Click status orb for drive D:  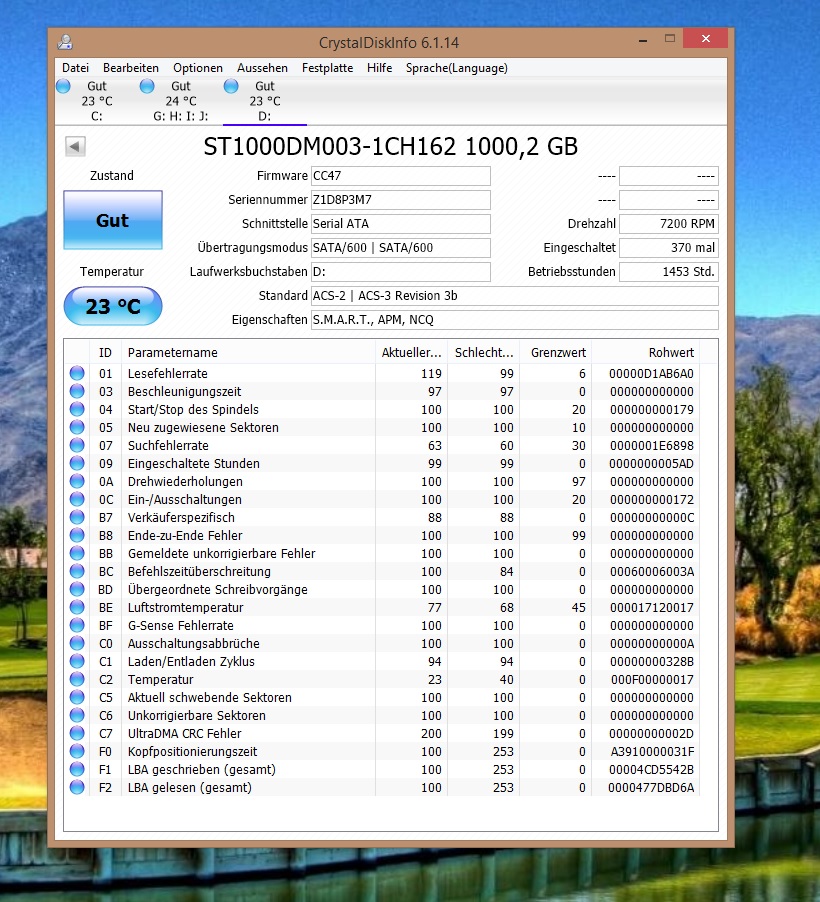pos(231,86)
